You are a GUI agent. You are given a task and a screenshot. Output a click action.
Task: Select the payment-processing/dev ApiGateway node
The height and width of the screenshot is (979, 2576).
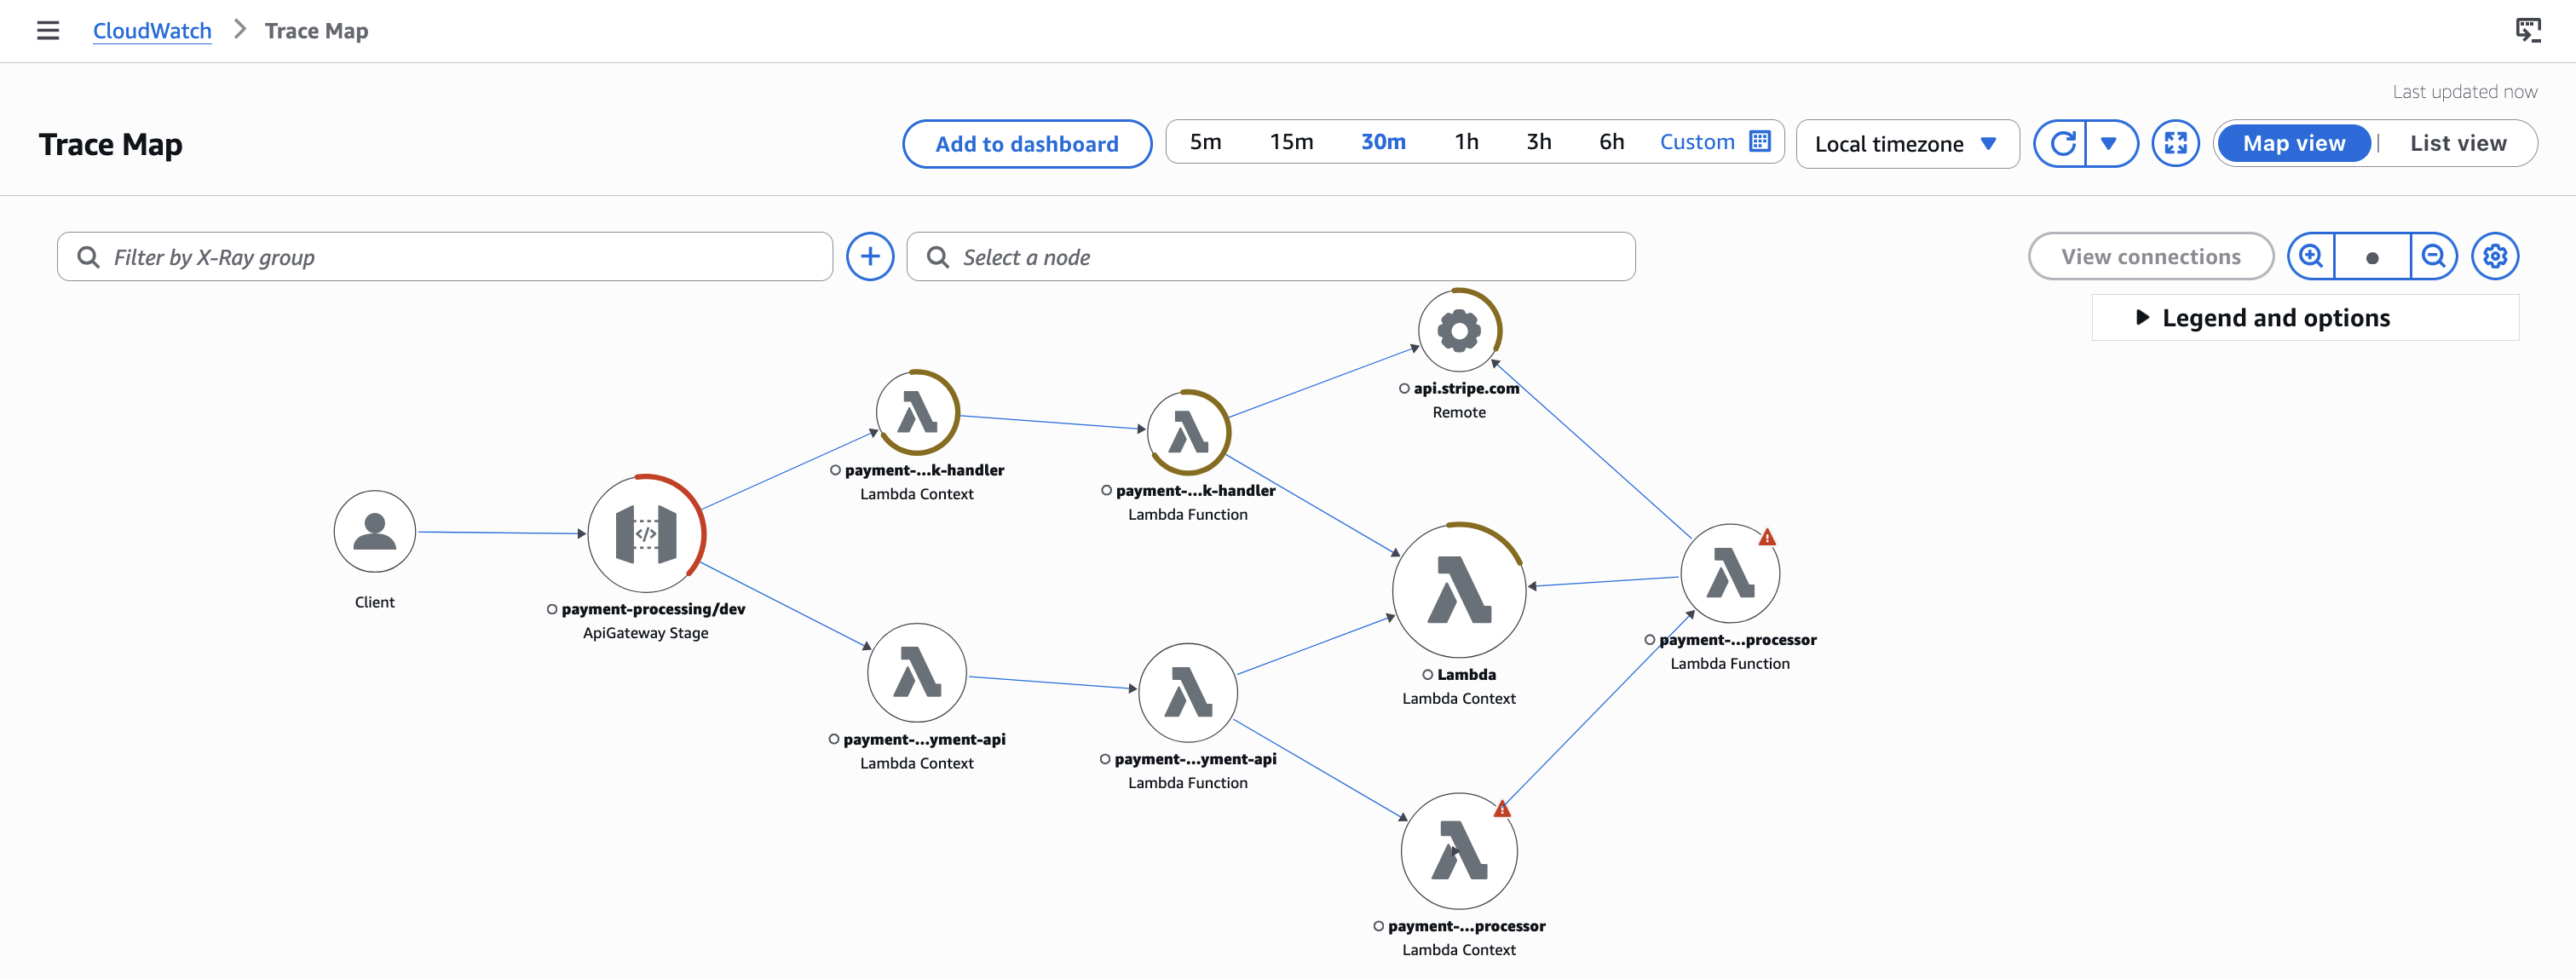(646, 534)
